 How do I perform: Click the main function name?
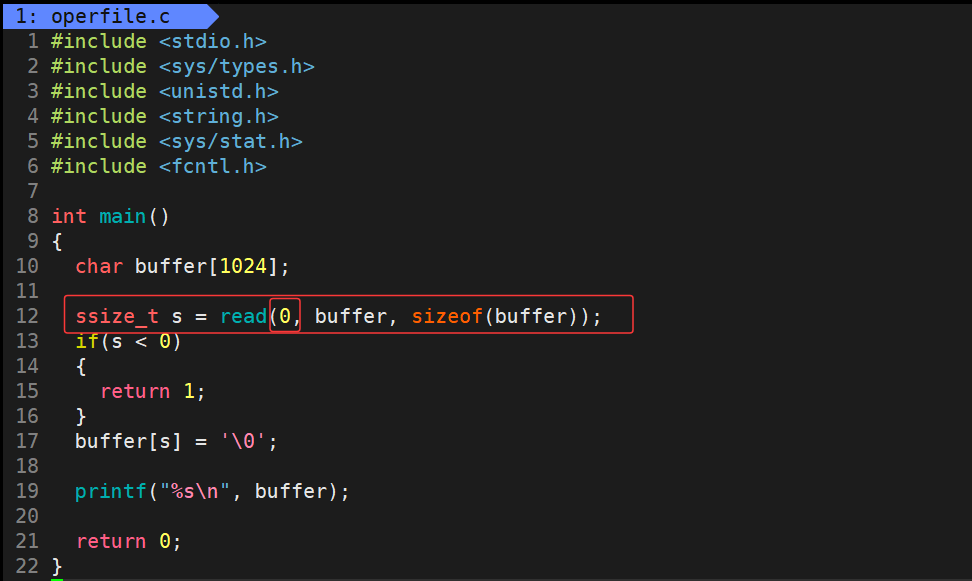point(122,216)
